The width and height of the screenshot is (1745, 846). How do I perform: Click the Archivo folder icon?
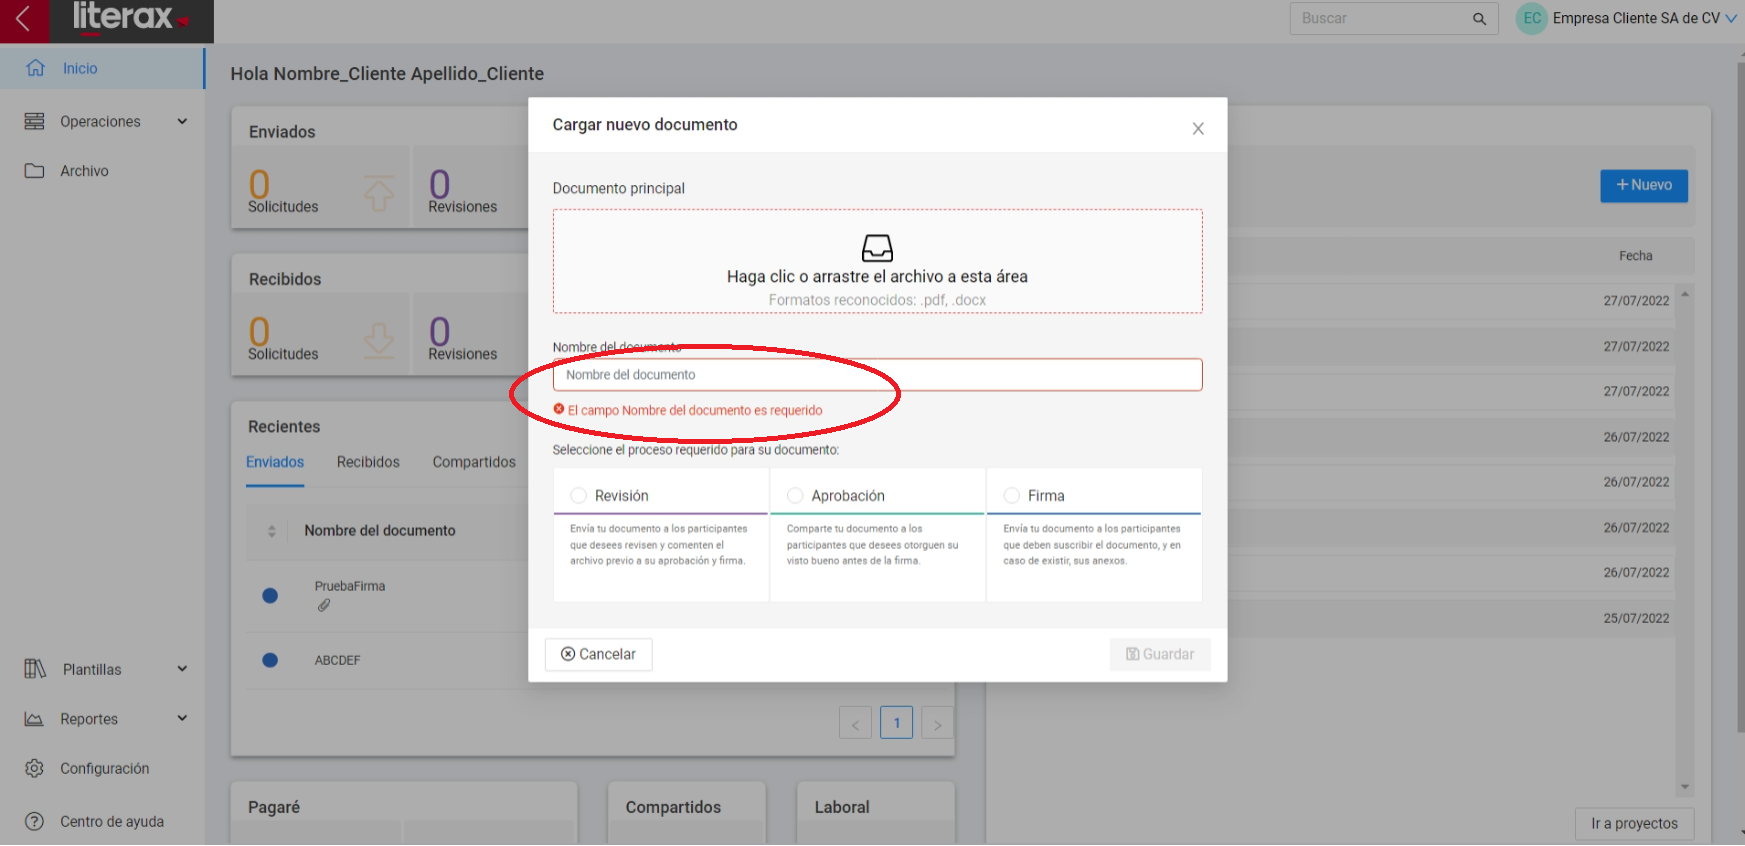click(x=35, y=171)
